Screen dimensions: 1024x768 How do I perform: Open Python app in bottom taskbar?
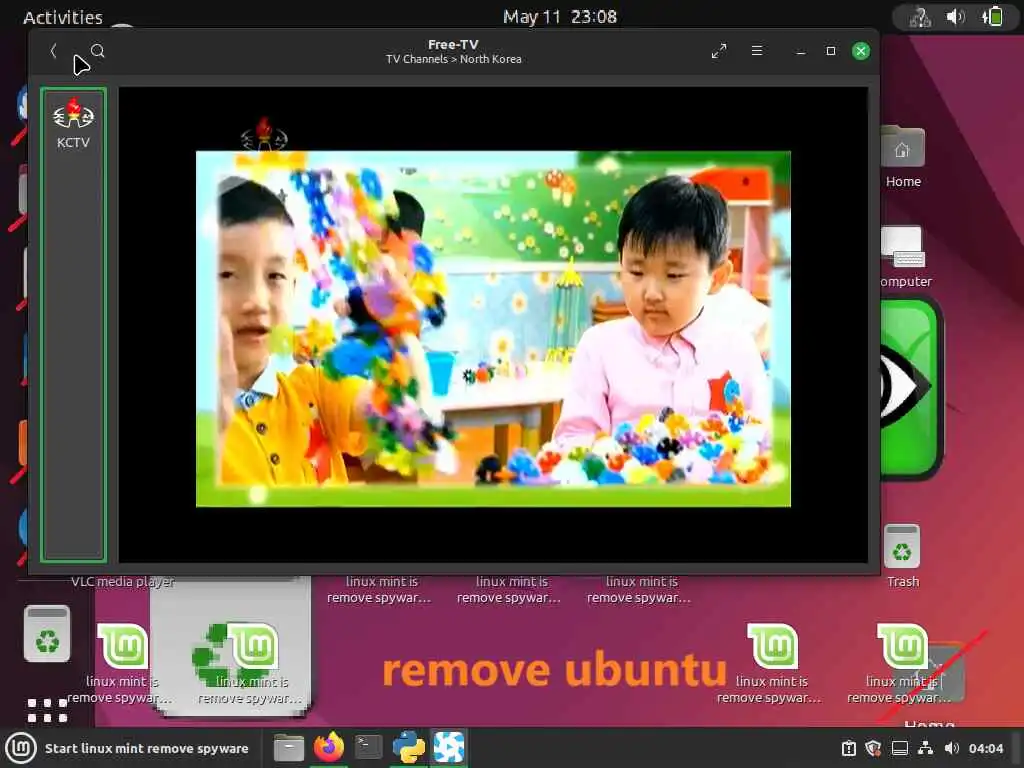(x=409, y=748)
